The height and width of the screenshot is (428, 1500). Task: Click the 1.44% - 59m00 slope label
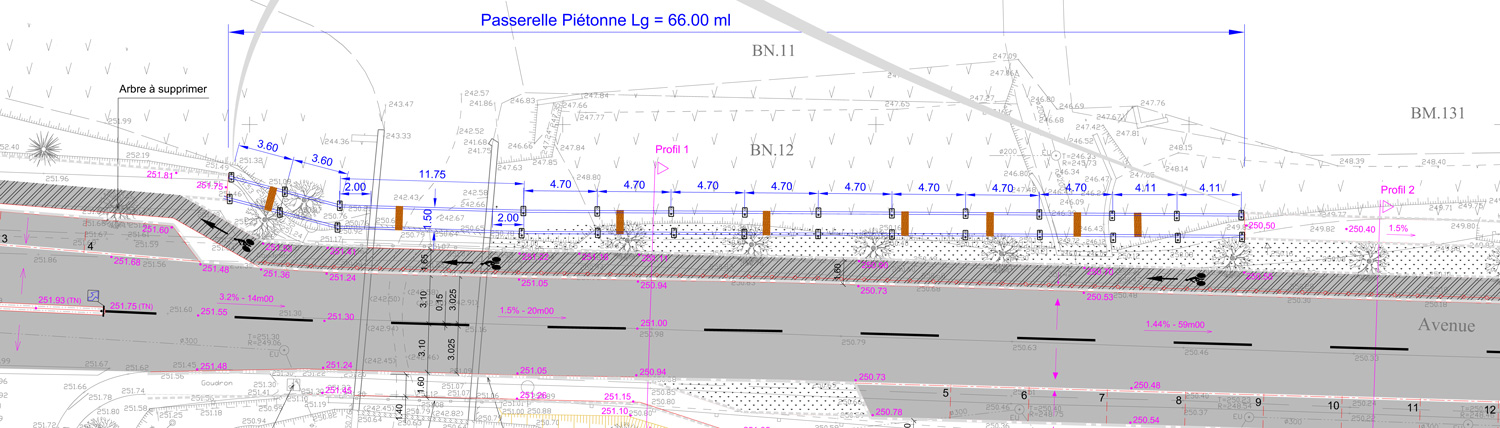tap(1175, 325)
